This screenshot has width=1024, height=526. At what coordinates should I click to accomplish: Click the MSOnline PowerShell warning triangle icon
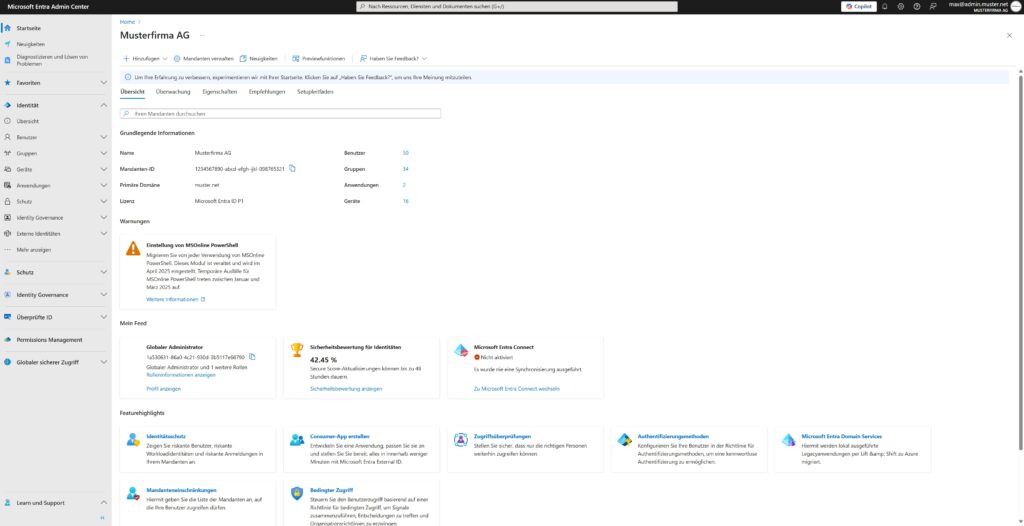pyautogui.click(x=133, y=248)
